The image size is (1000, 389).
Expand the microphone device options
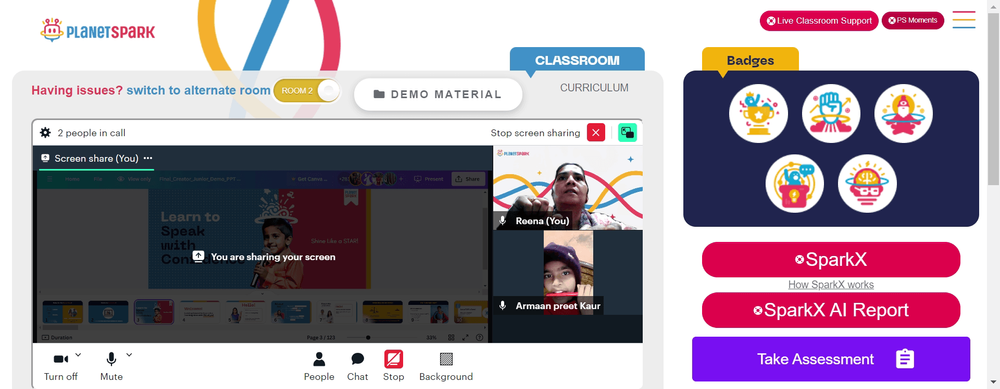(x=129, y=355)
